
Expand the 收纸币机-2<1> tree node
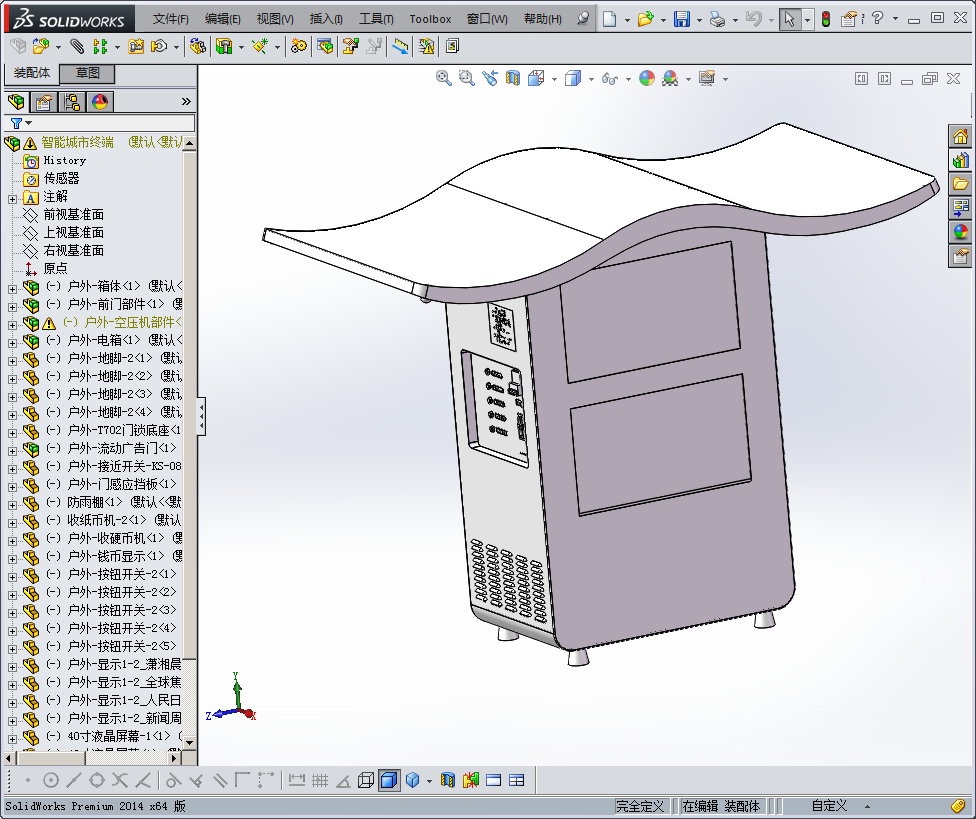[x=12, y=523]
